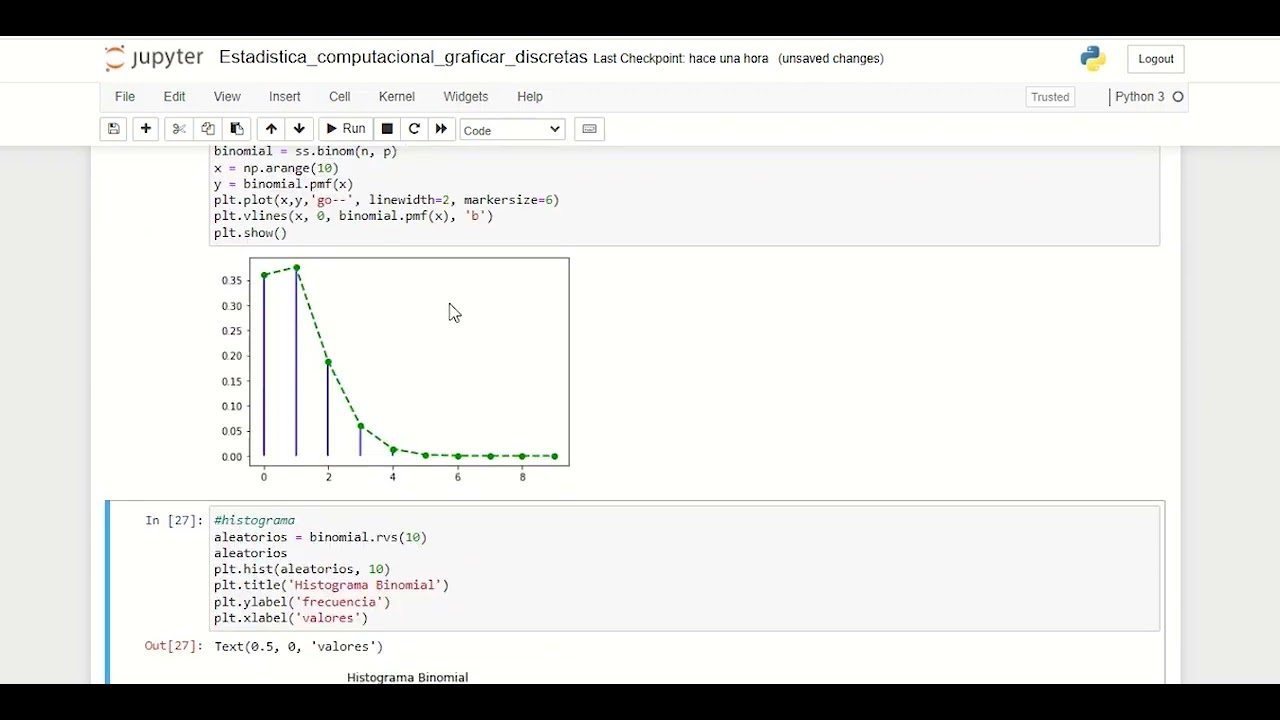Click the Python 3 kernel name

[x=1140, y=97]
